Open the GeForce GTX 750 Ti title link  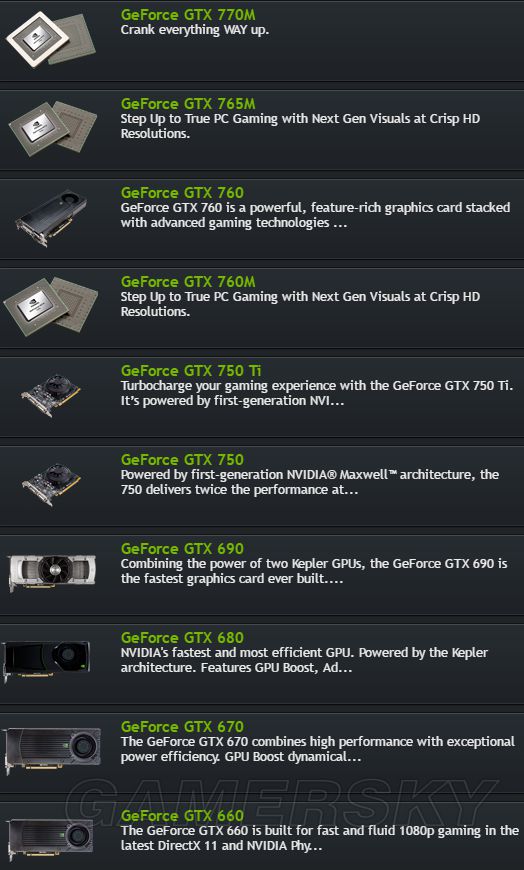pyautogui.click(x=191, y=371)
